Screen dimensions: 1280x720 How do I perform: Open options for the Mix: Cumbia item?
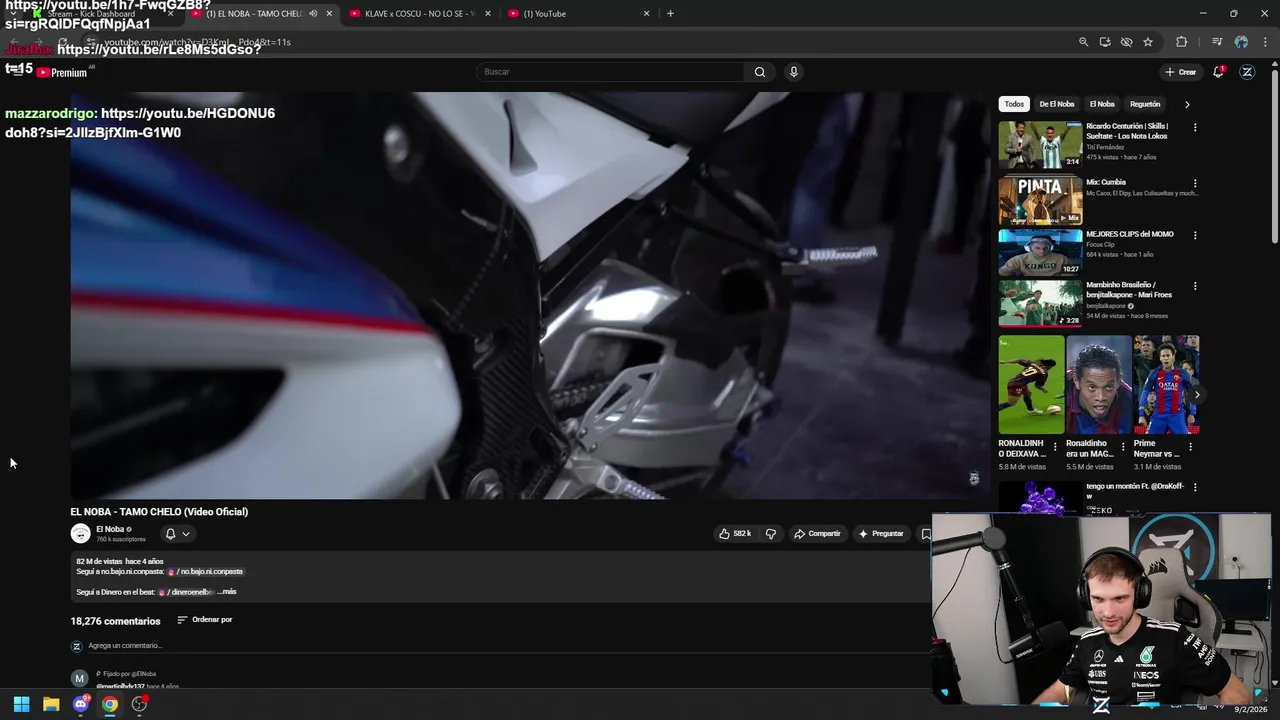coord(1194,184)
